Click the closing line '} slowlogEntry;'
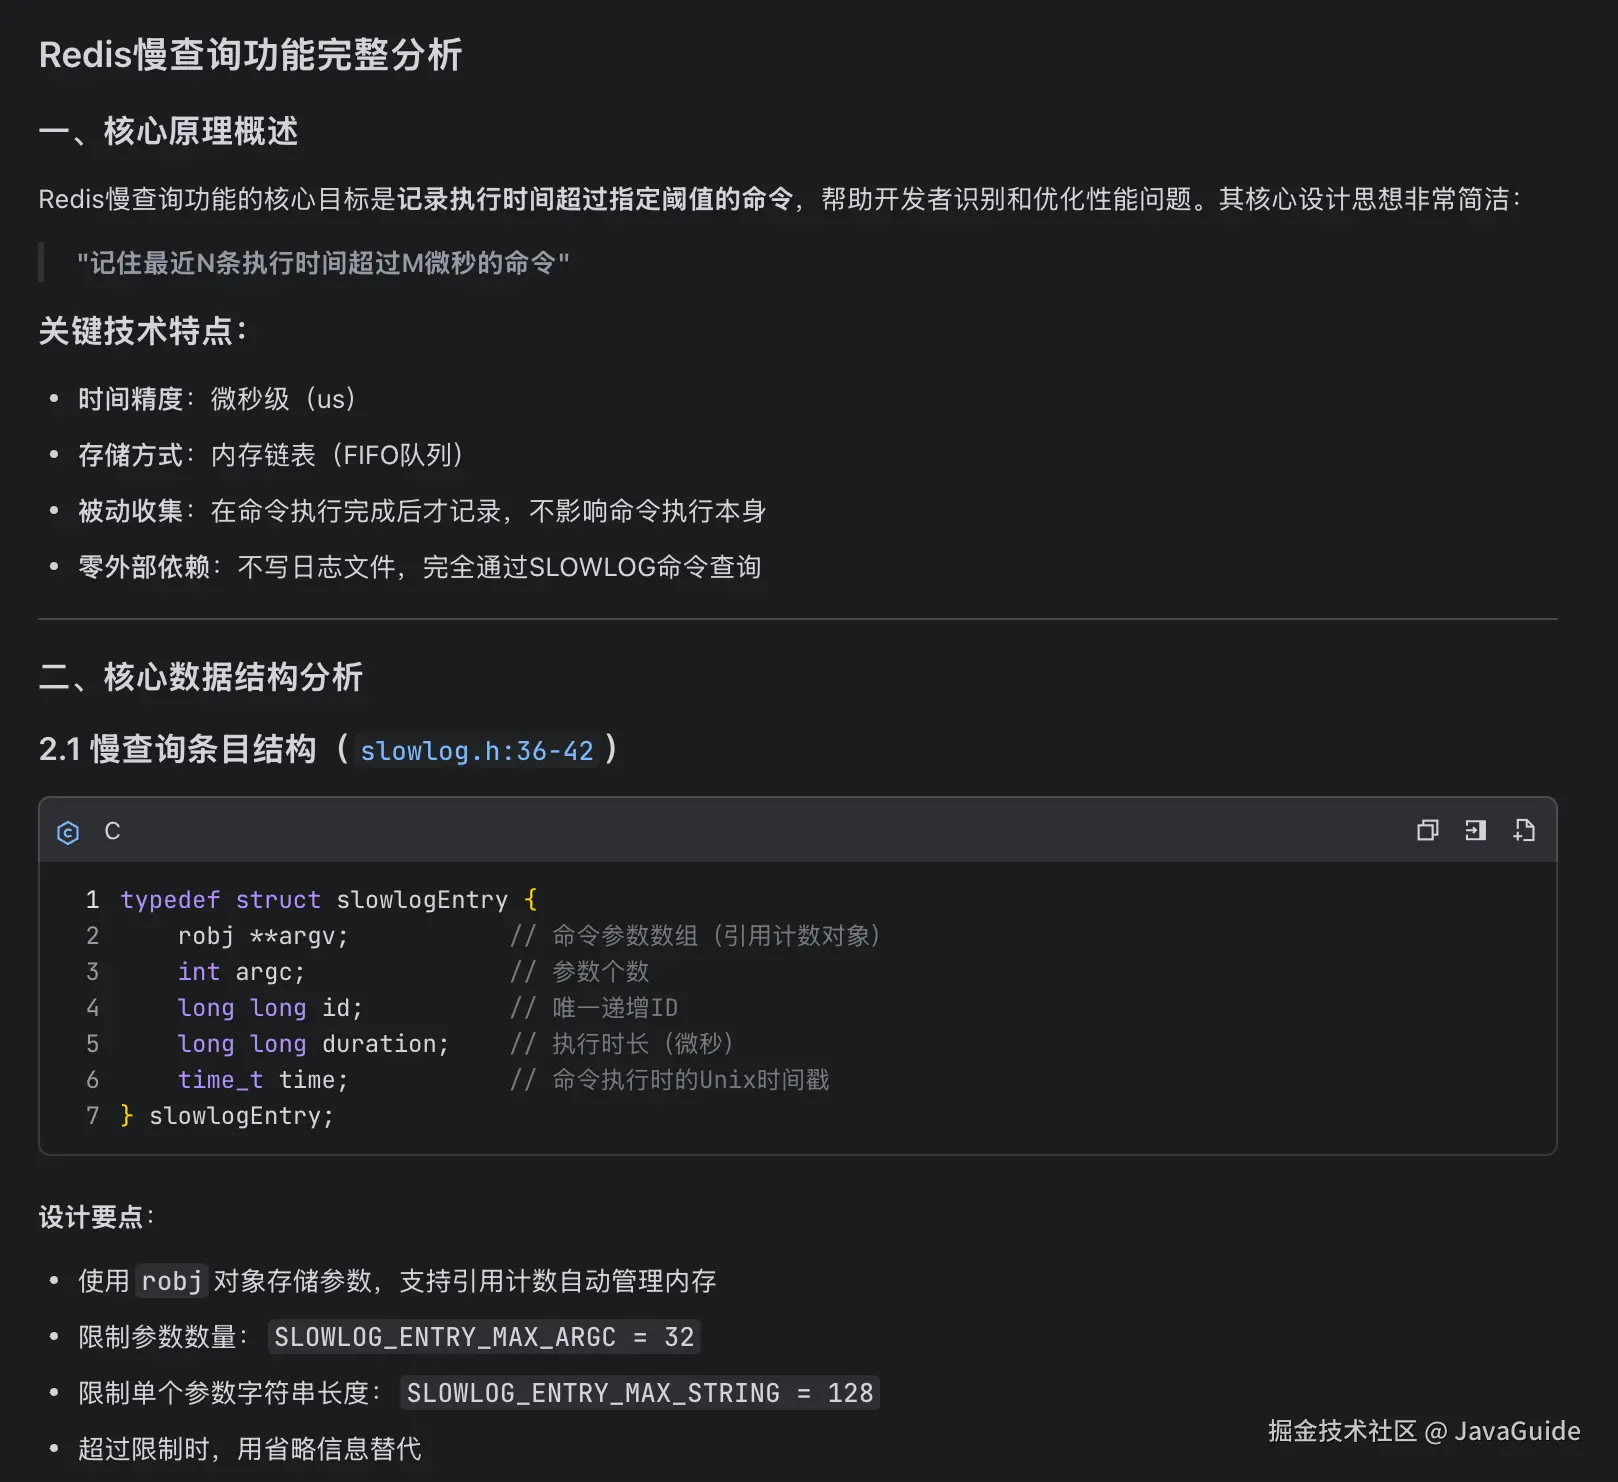The height and width of the screenshot is (1482, 1618). pyautogui.click(x=227, y=1116)
